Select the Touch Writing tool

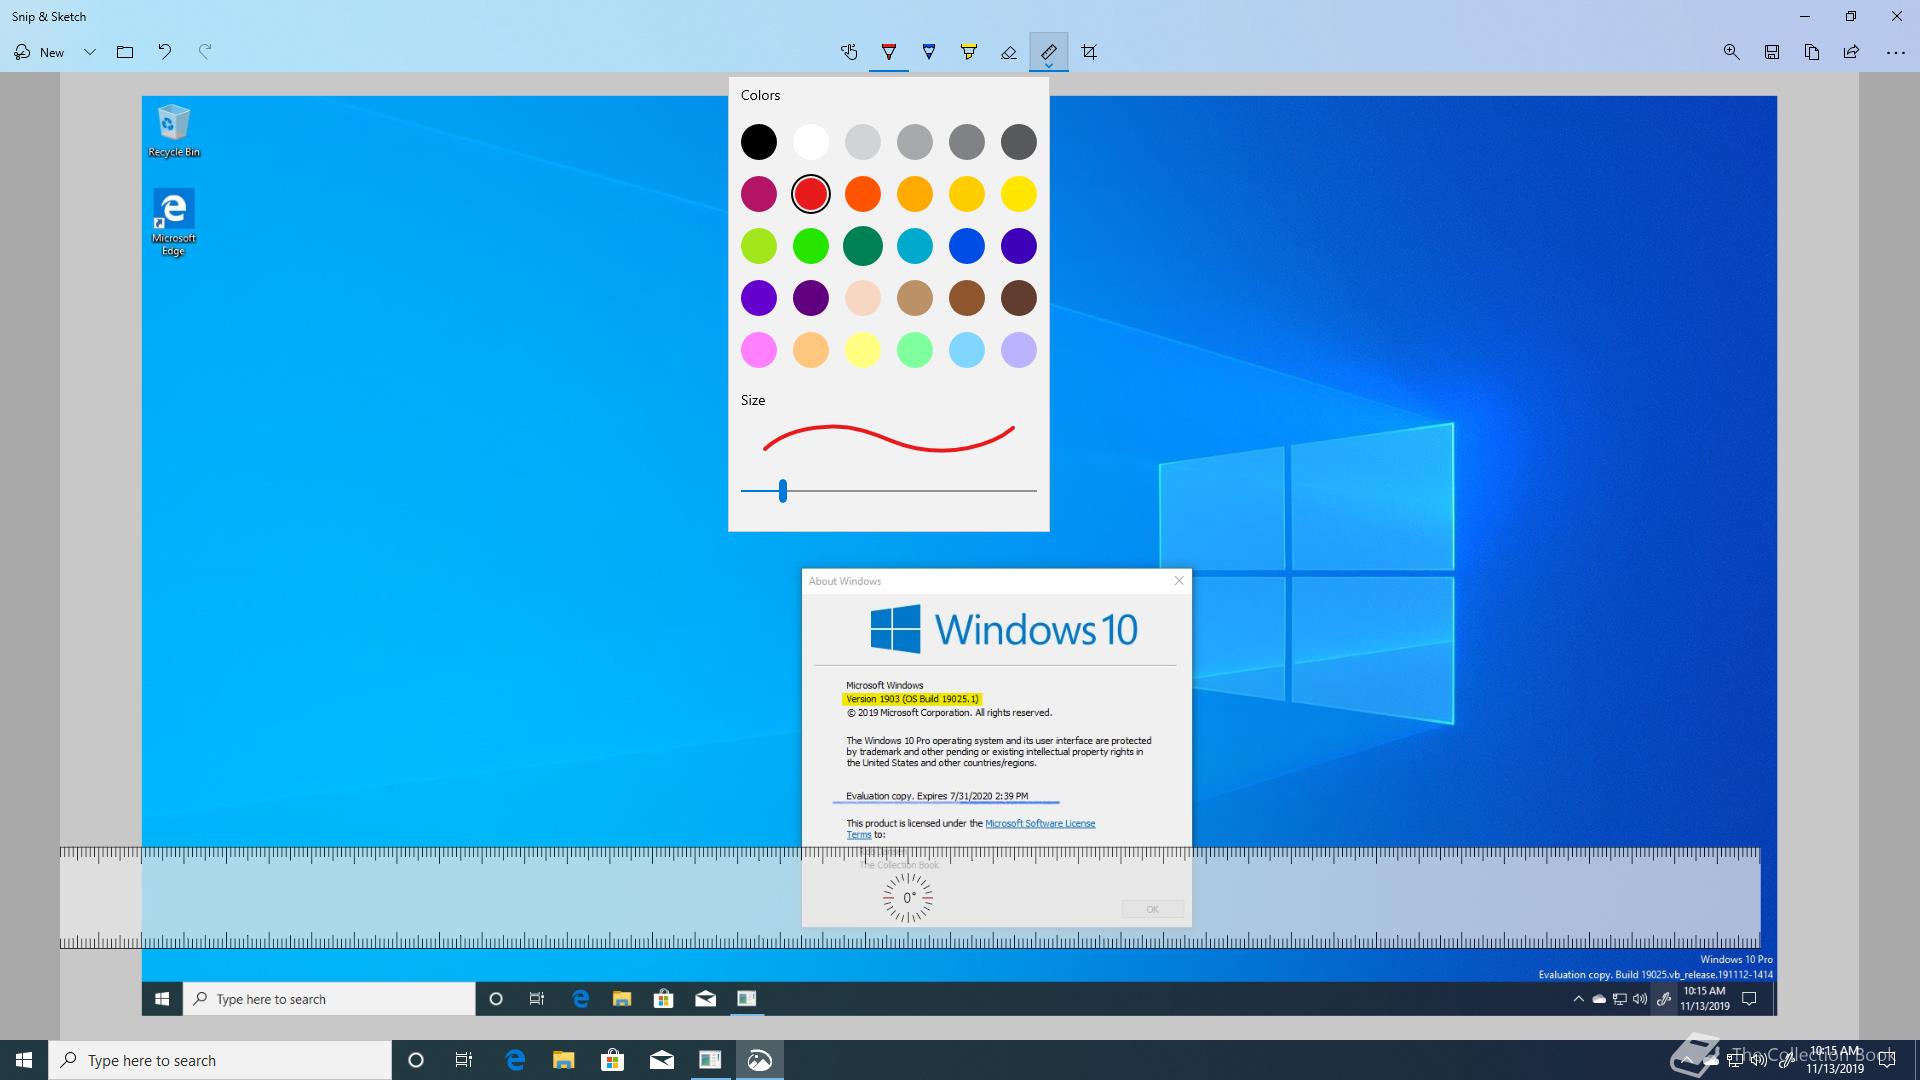pos(849,52)
